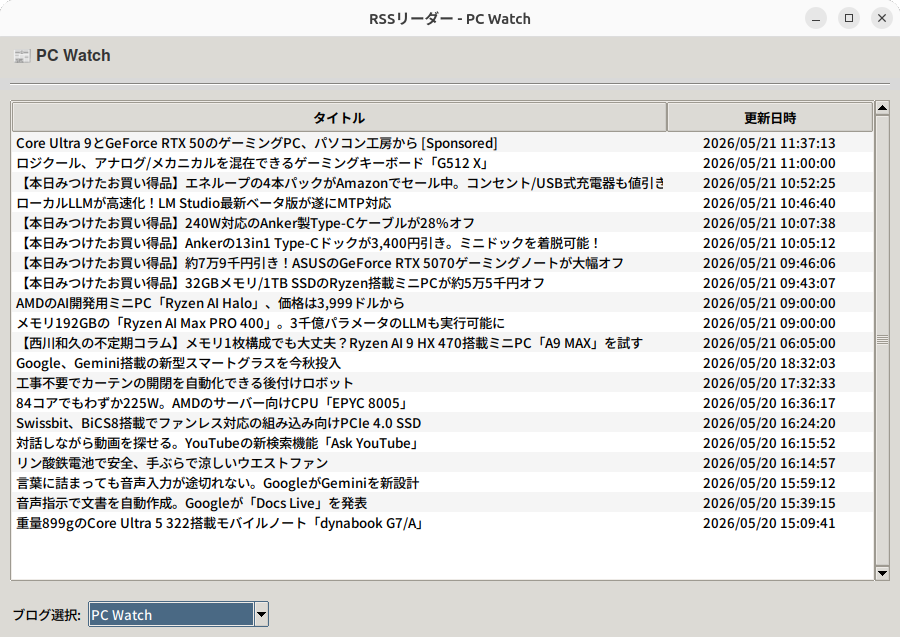Click the date 2026/05/21 10:52:25
900x637 pixels.
pos(769,183)
